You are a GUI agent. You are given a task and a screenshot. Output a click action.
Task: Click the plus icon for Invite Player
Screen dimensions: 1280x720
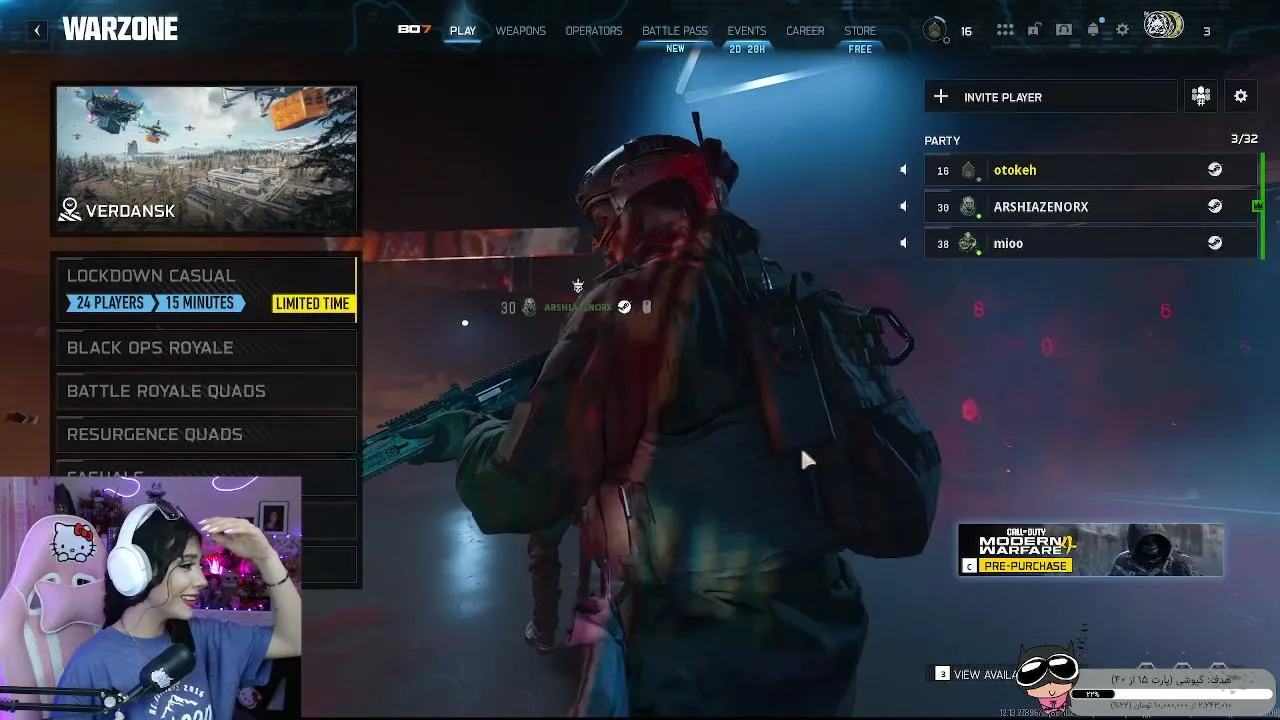940,96
